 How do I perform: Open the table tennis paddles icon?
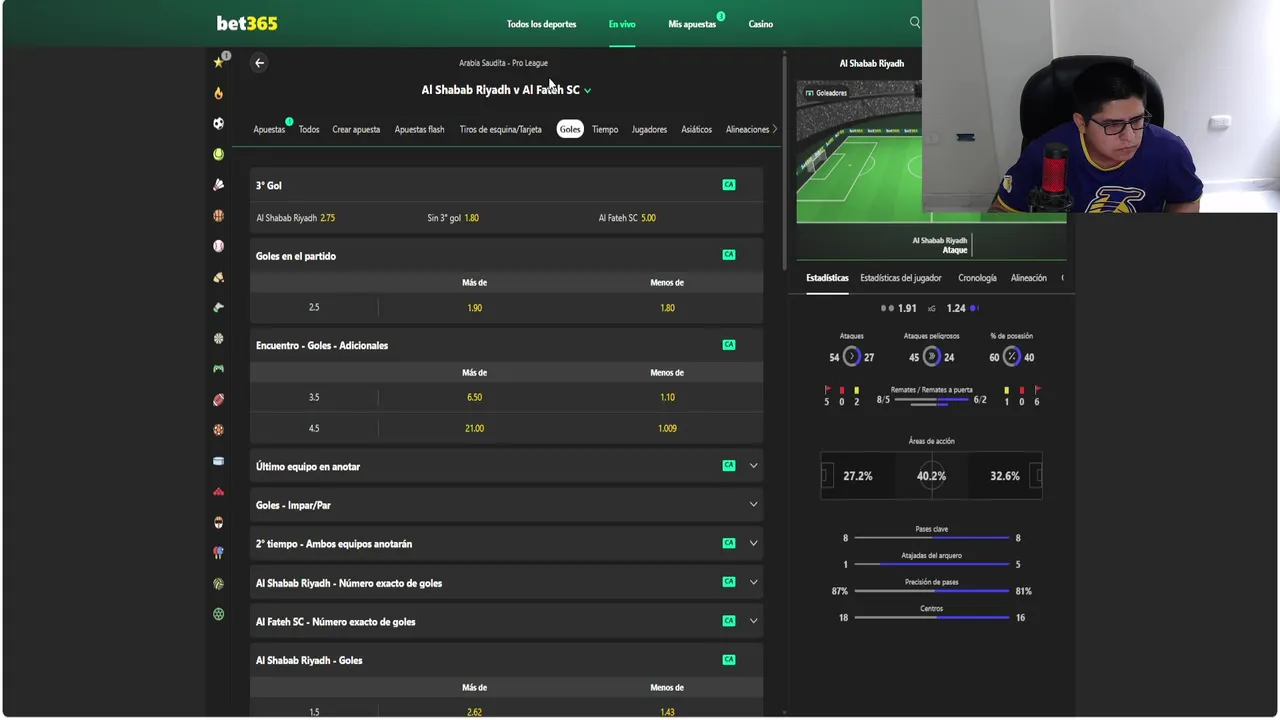[218, 553]
